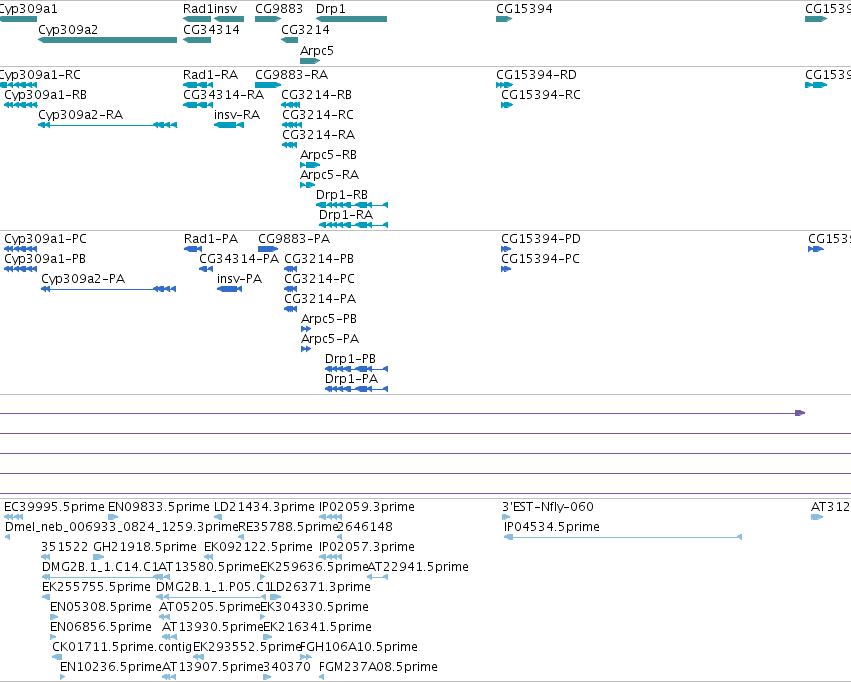Image resolution: width=851 pixels, height=682 pixels.
Task: Click the EC39995.5prime EST label
Action: [x=54, y=507]
